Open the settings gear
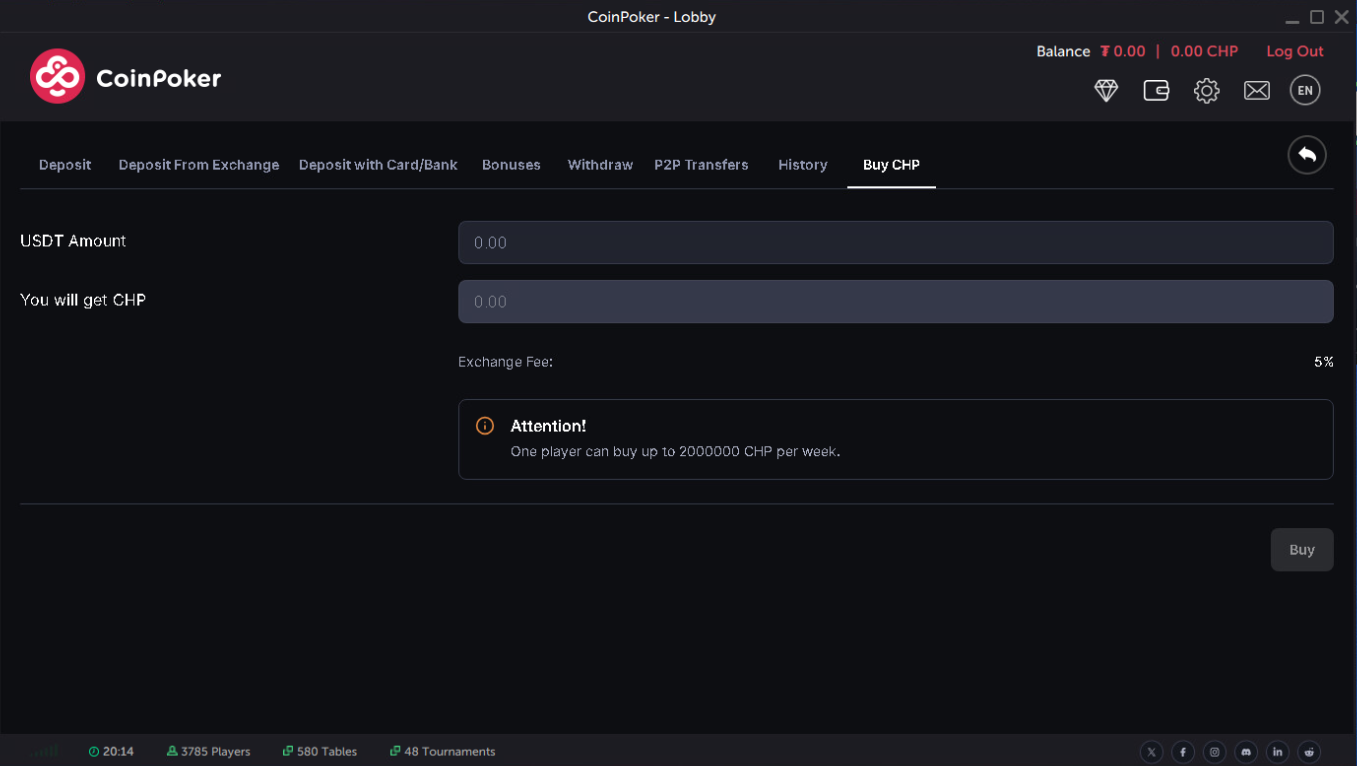Viewport: 1357px width, 766px height. click(x=1207, y=90)
